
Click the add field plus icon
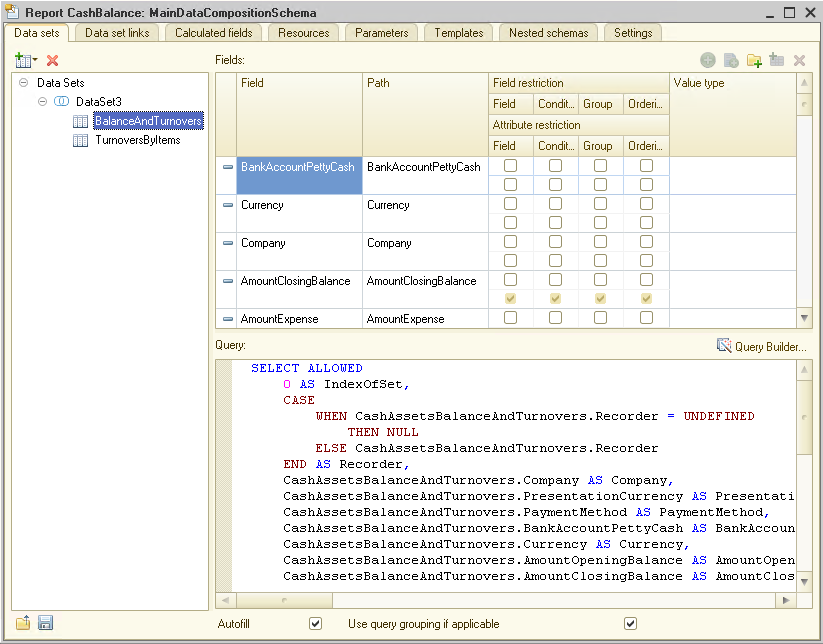(708, 61)
